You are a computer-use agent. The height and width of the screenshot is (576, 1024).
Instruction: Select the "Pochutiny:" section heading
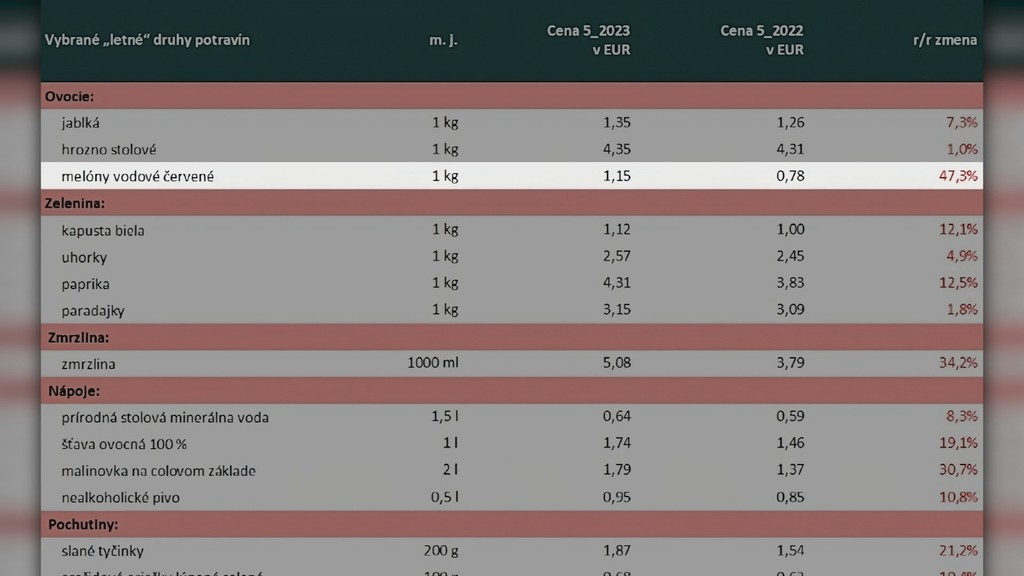point(83,524)
